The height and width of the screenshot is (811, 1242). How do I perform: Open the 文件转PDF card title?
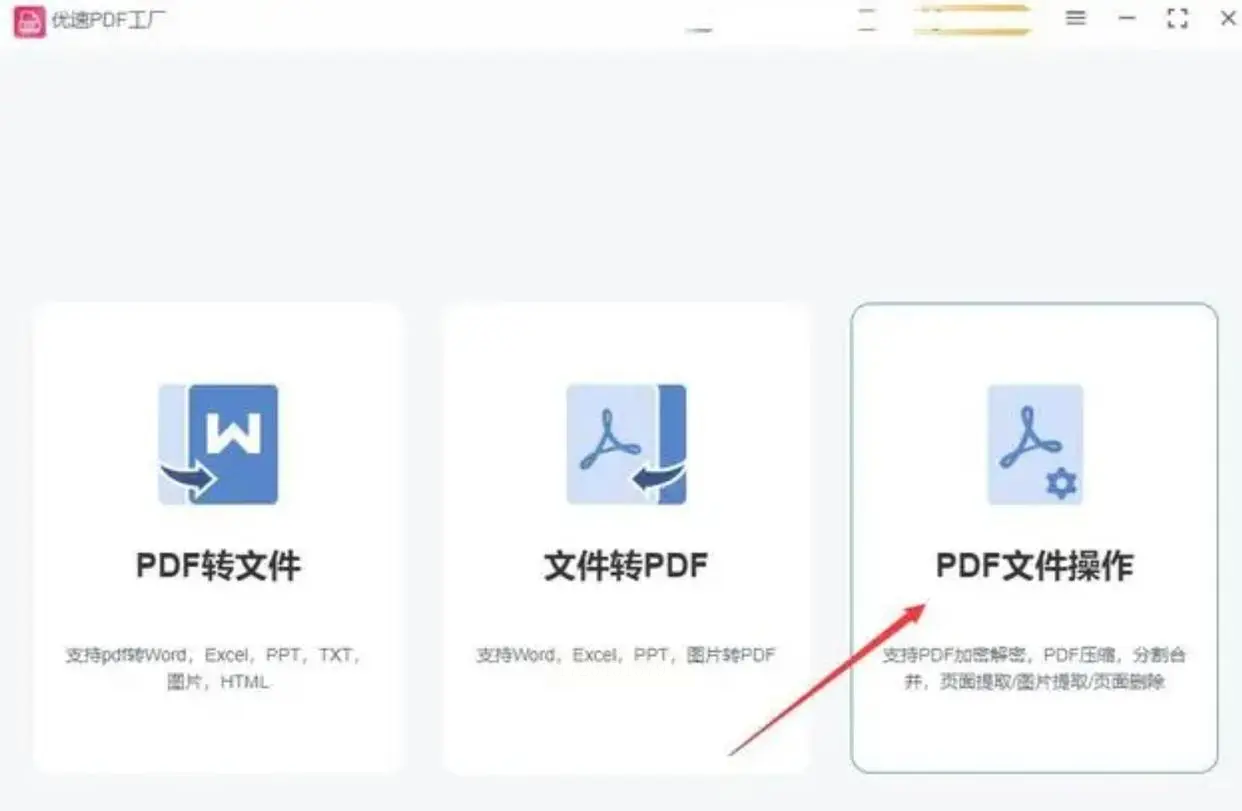(626, 567)
